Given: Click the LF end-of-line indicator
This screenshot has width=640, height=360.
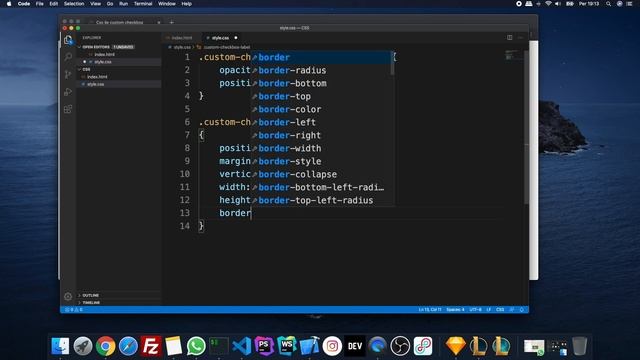Looking at the screenshot, I should [x=489, y=310].
